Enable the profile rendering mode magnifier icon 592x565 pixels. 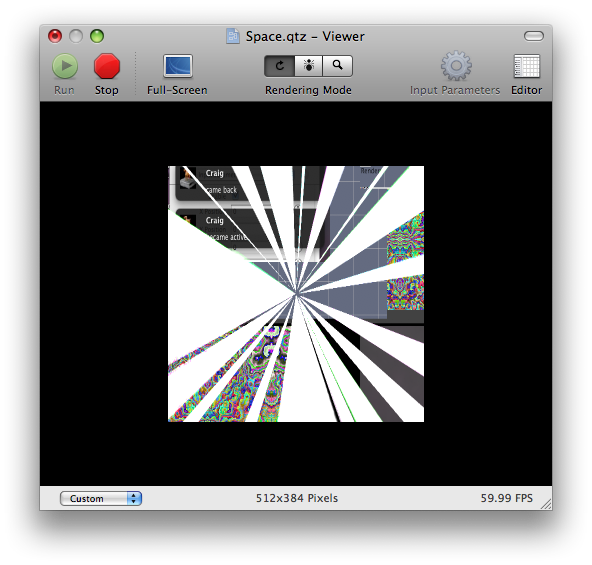coord(338,66)
